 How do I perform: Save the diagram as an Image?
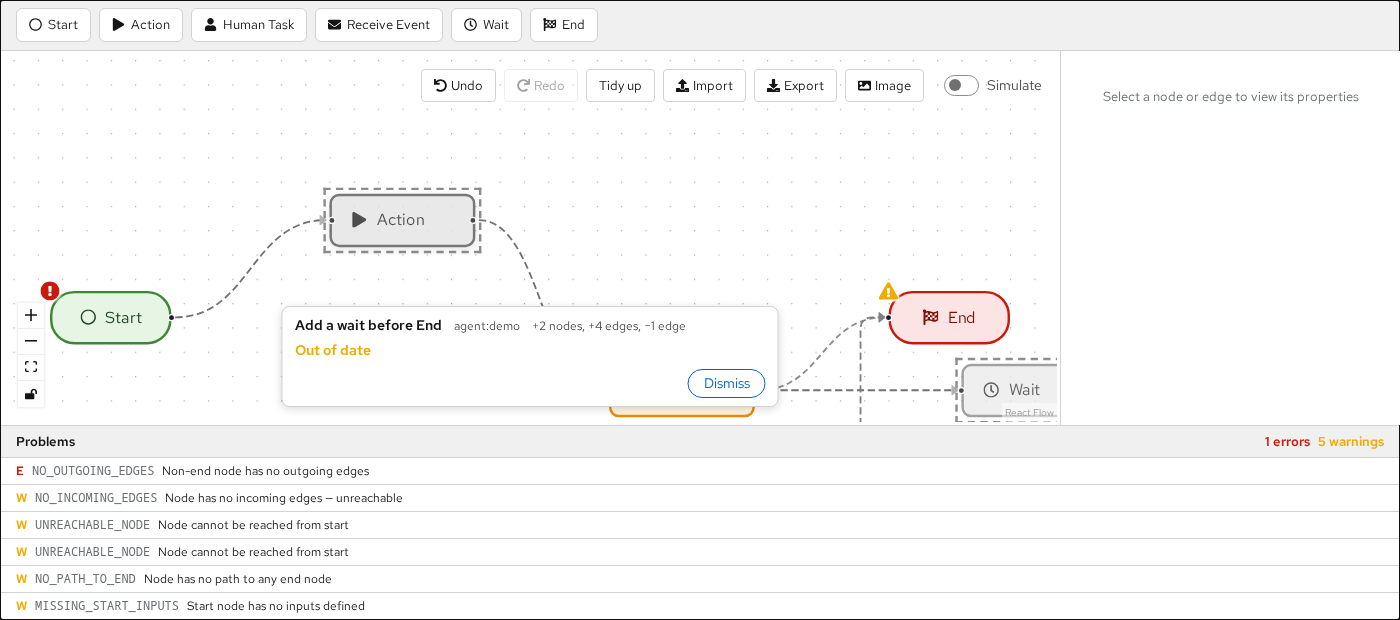click(x=884, y=86)
